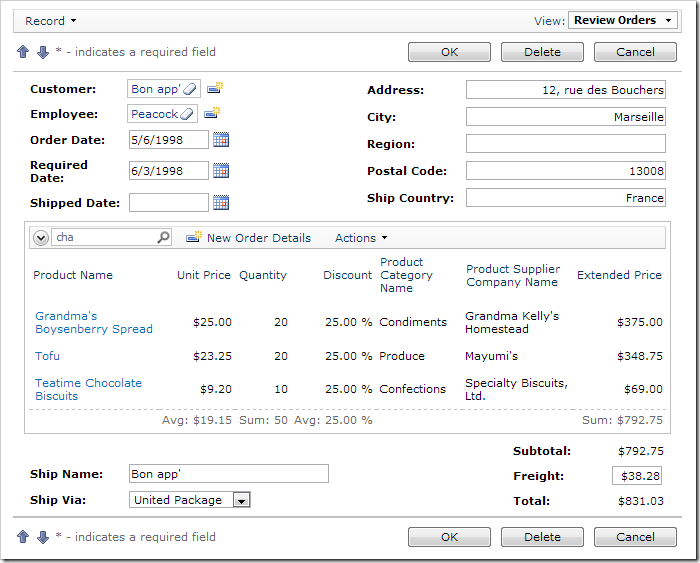700x563 pixels.
Task: Click the Total value $831.03
Action: coord(641,501)
